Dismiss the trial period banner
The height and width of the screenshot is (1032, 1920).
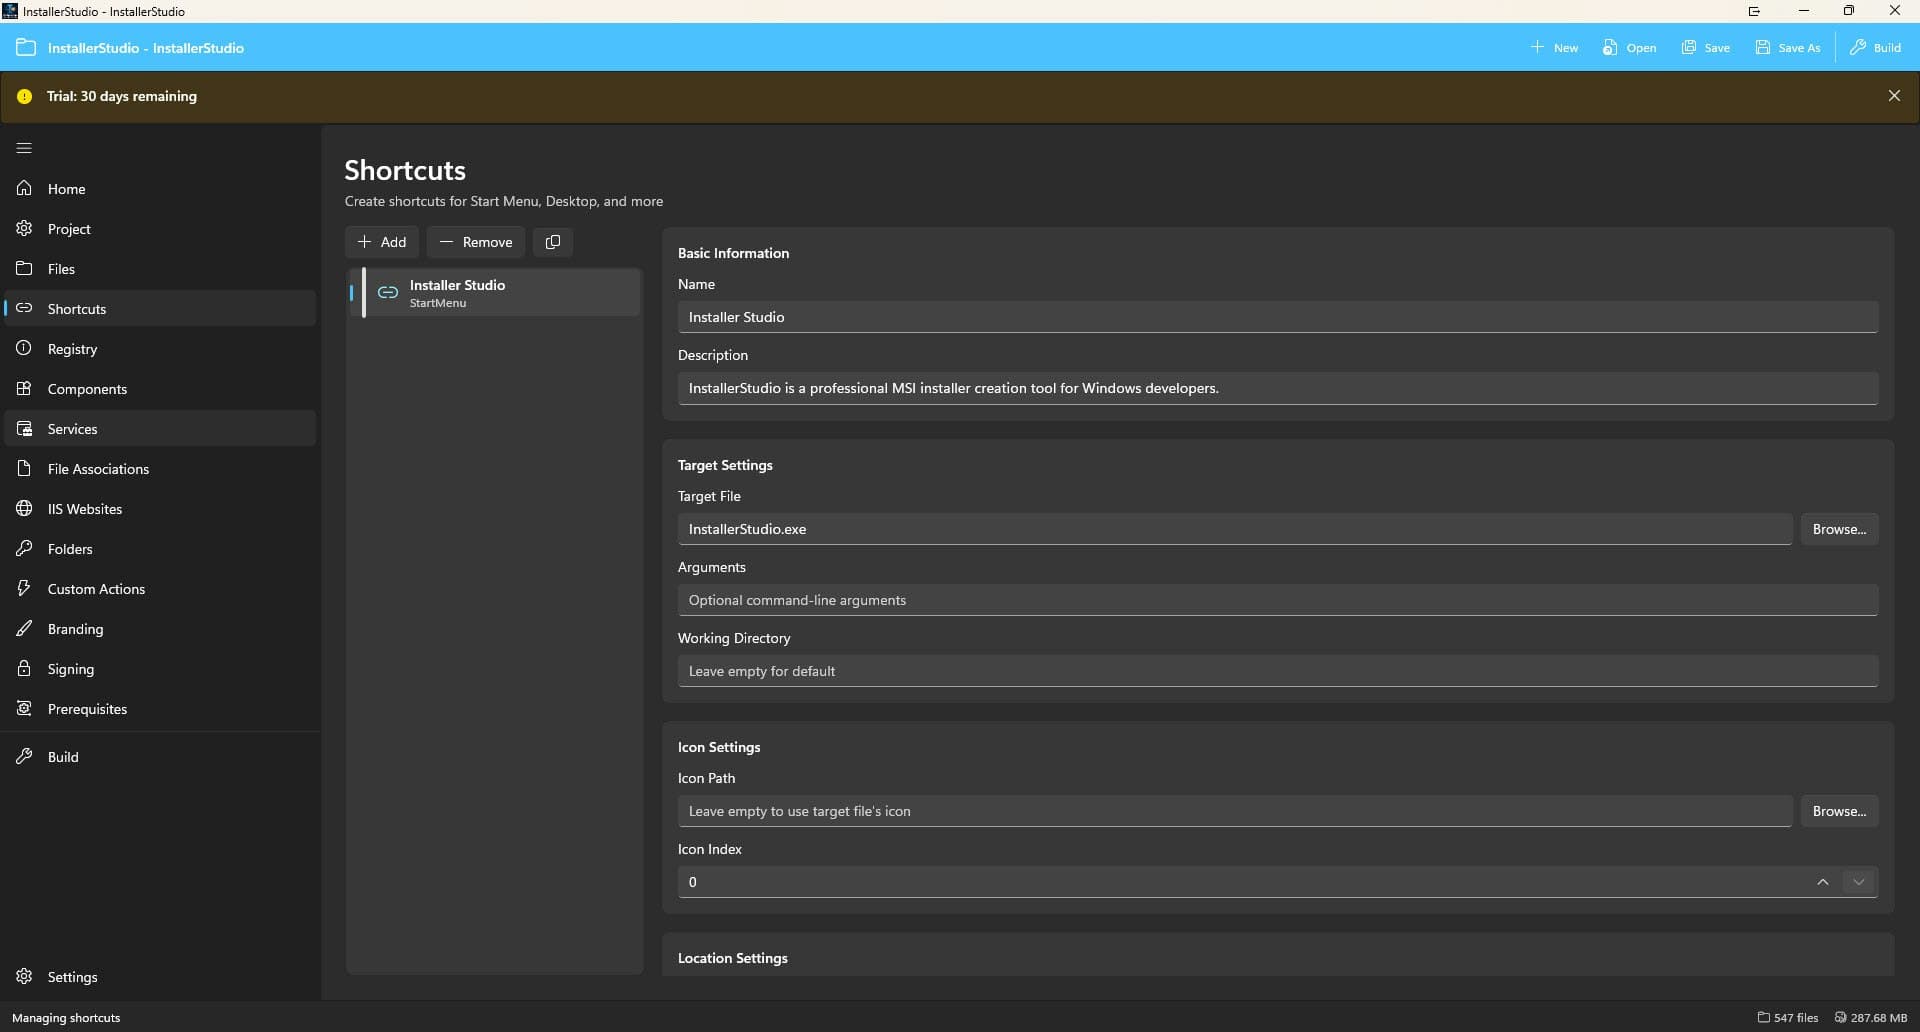(1894, 95)
